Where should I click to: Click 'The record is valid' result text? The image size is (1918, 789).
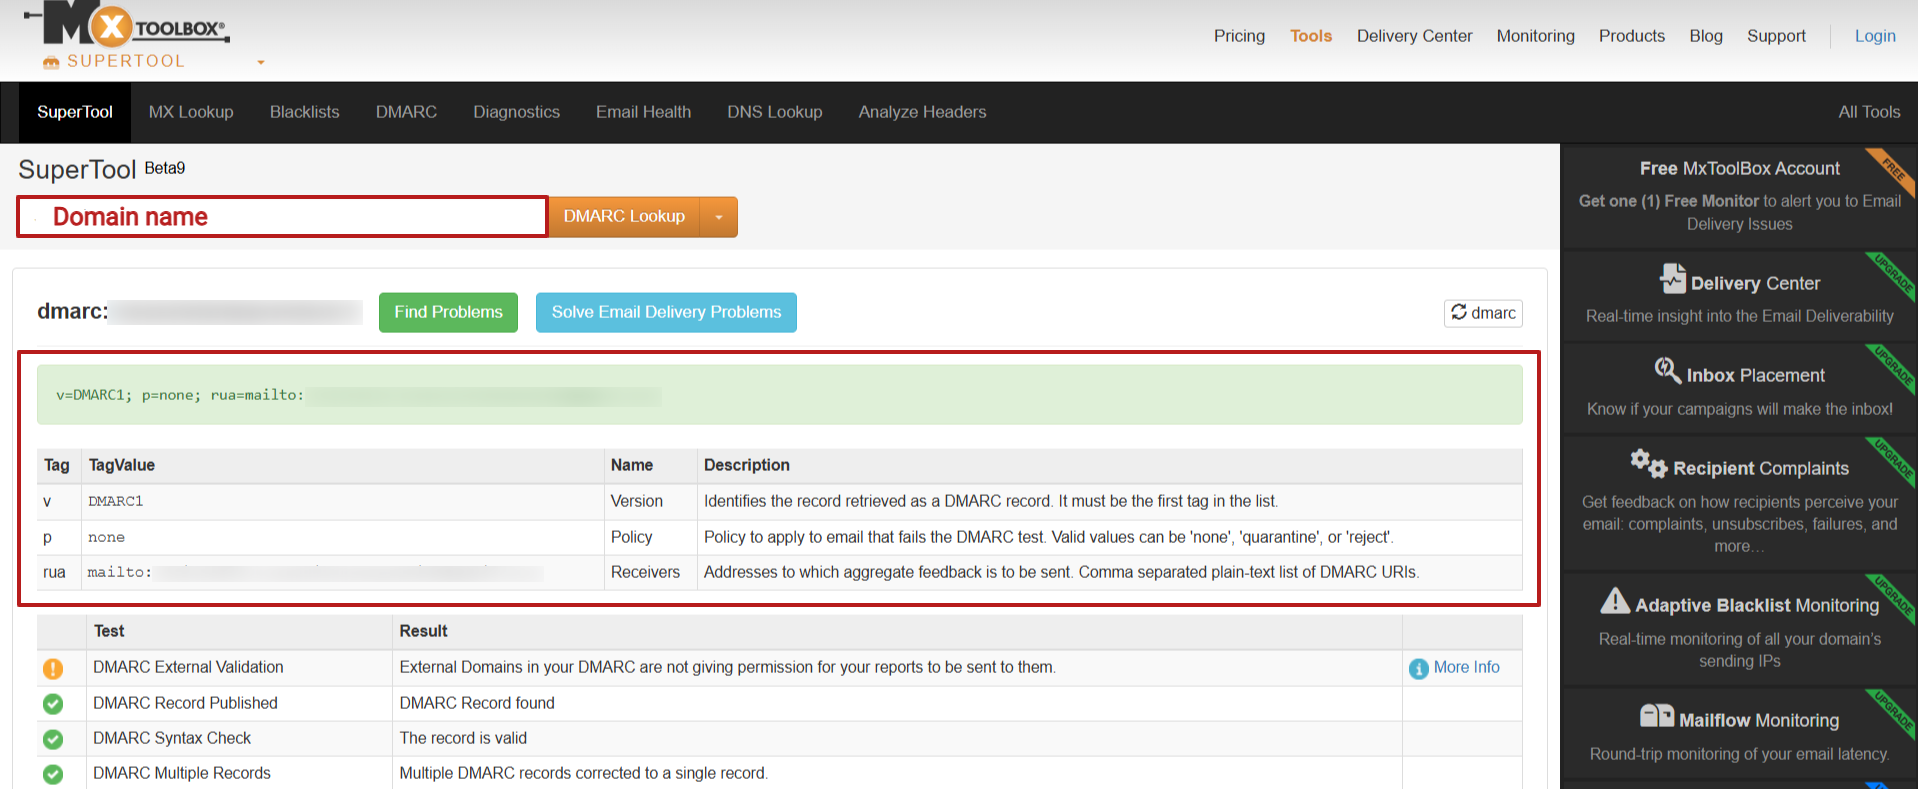click(x=463, y=738)
